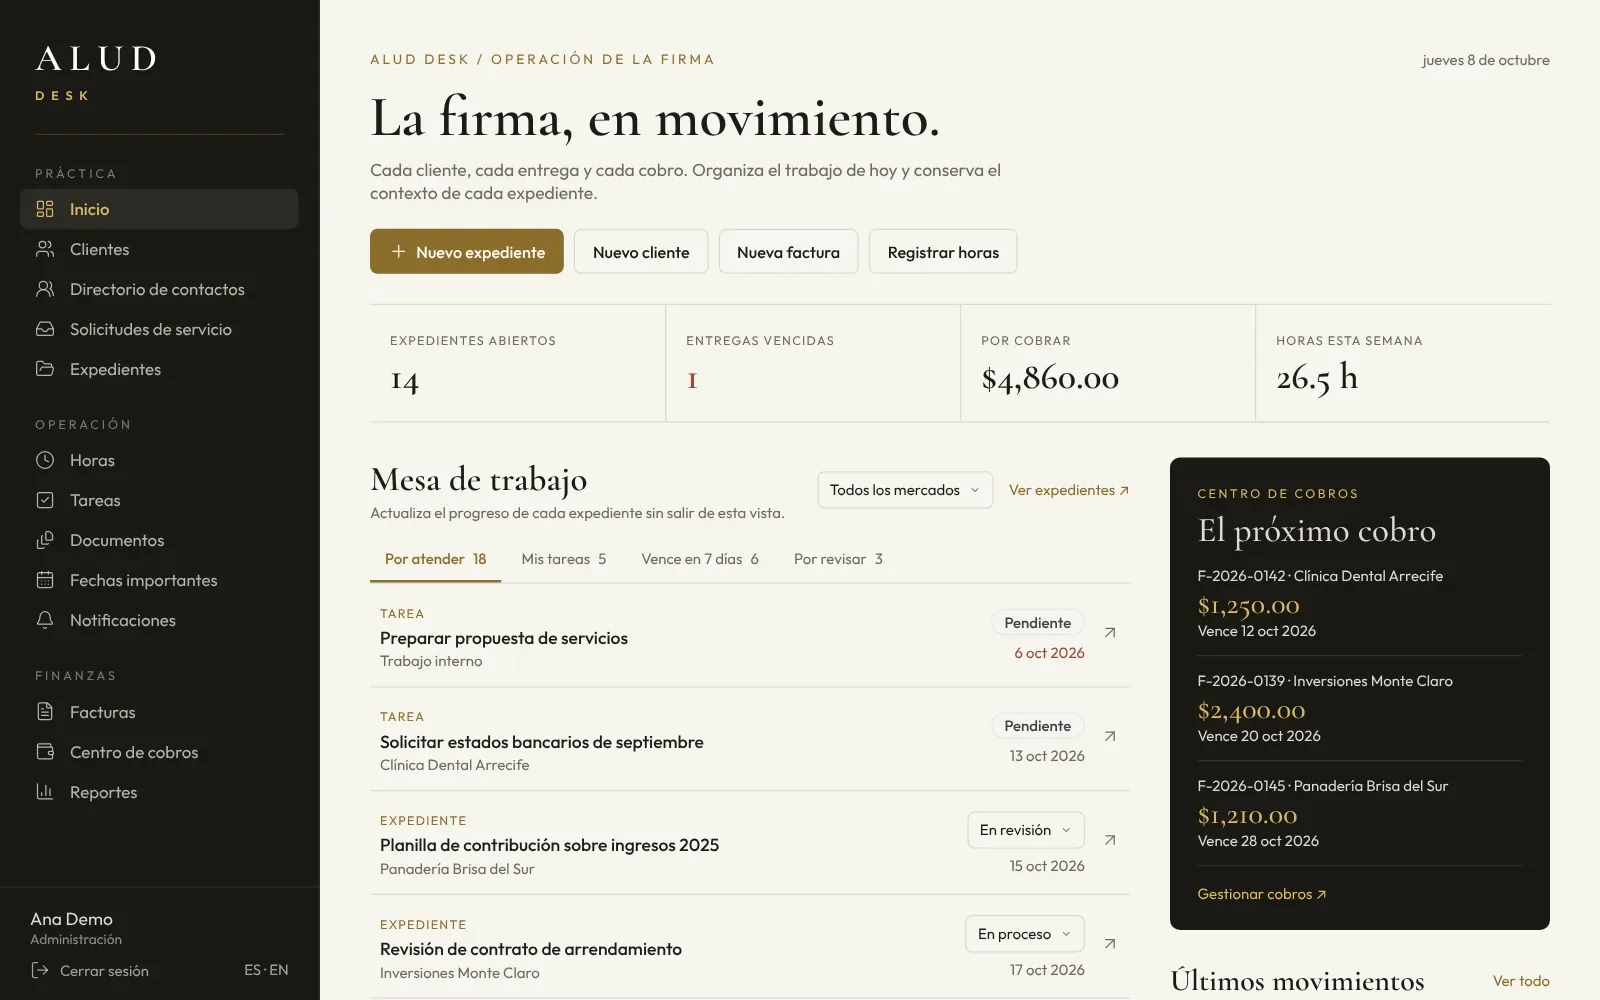Click the Solicitudes de servicio inbox icon
1600x1000 pixels.
tap(45, 329)
